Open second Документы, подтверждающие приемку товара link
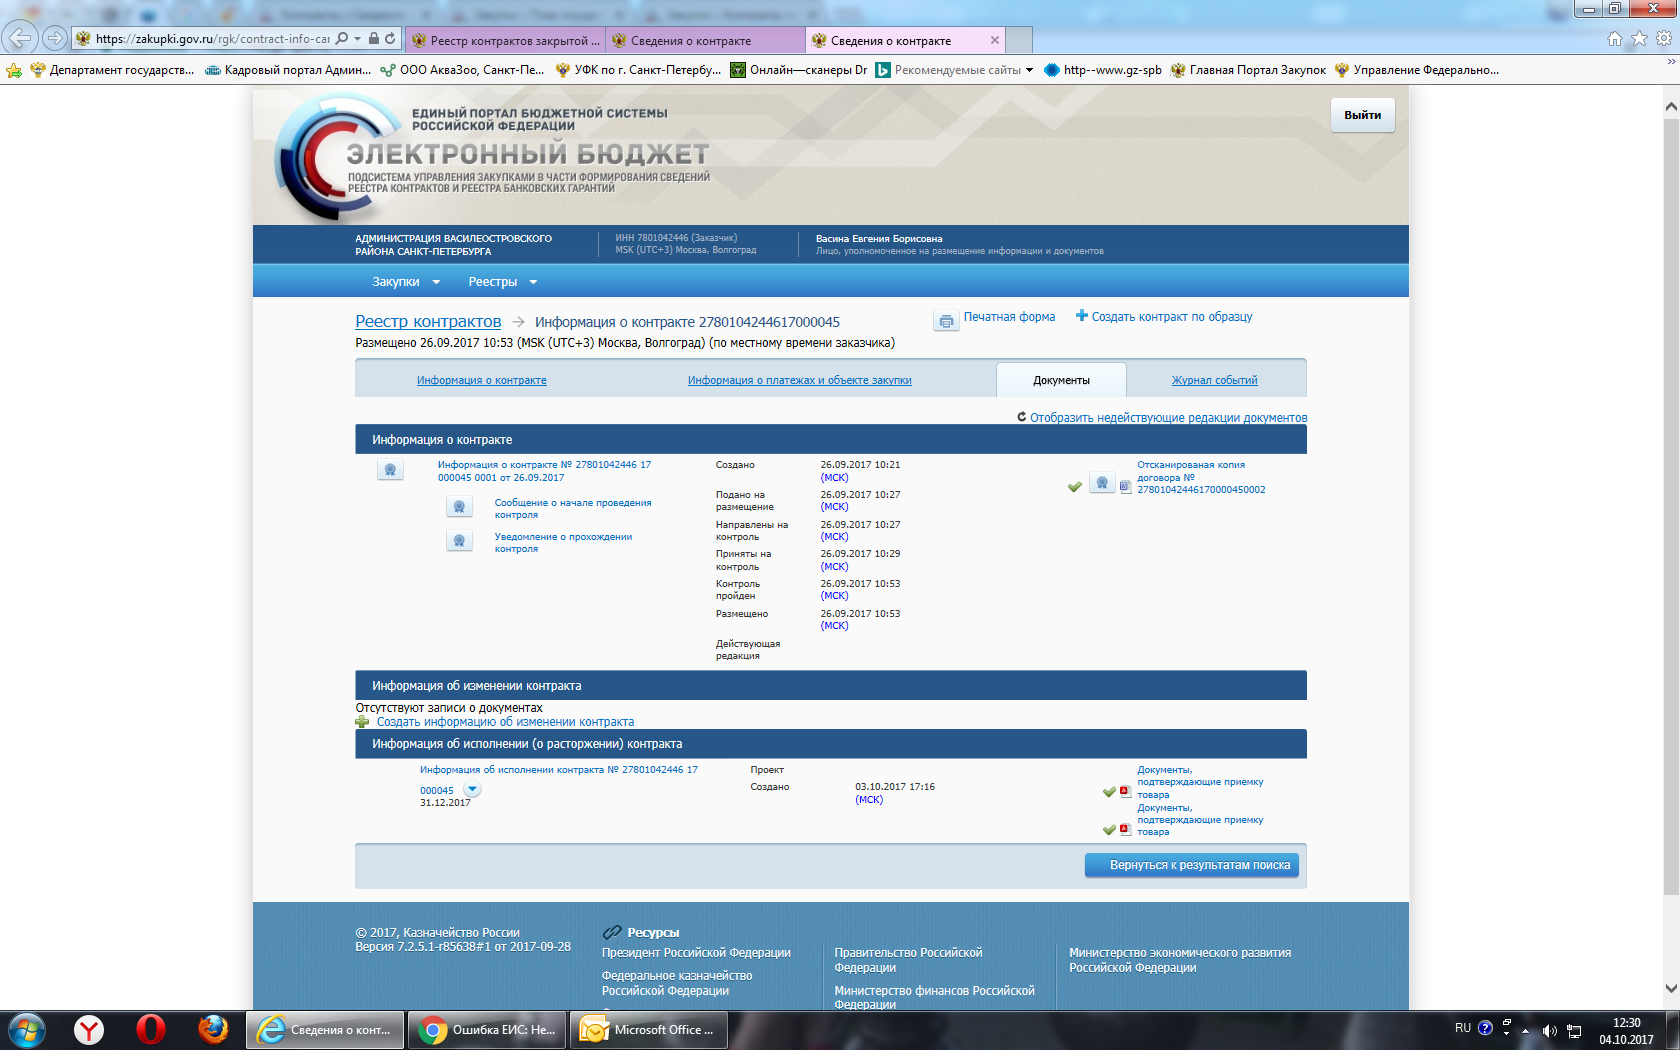This screenshot has height=1050, width=1680. click(1200, 820)
